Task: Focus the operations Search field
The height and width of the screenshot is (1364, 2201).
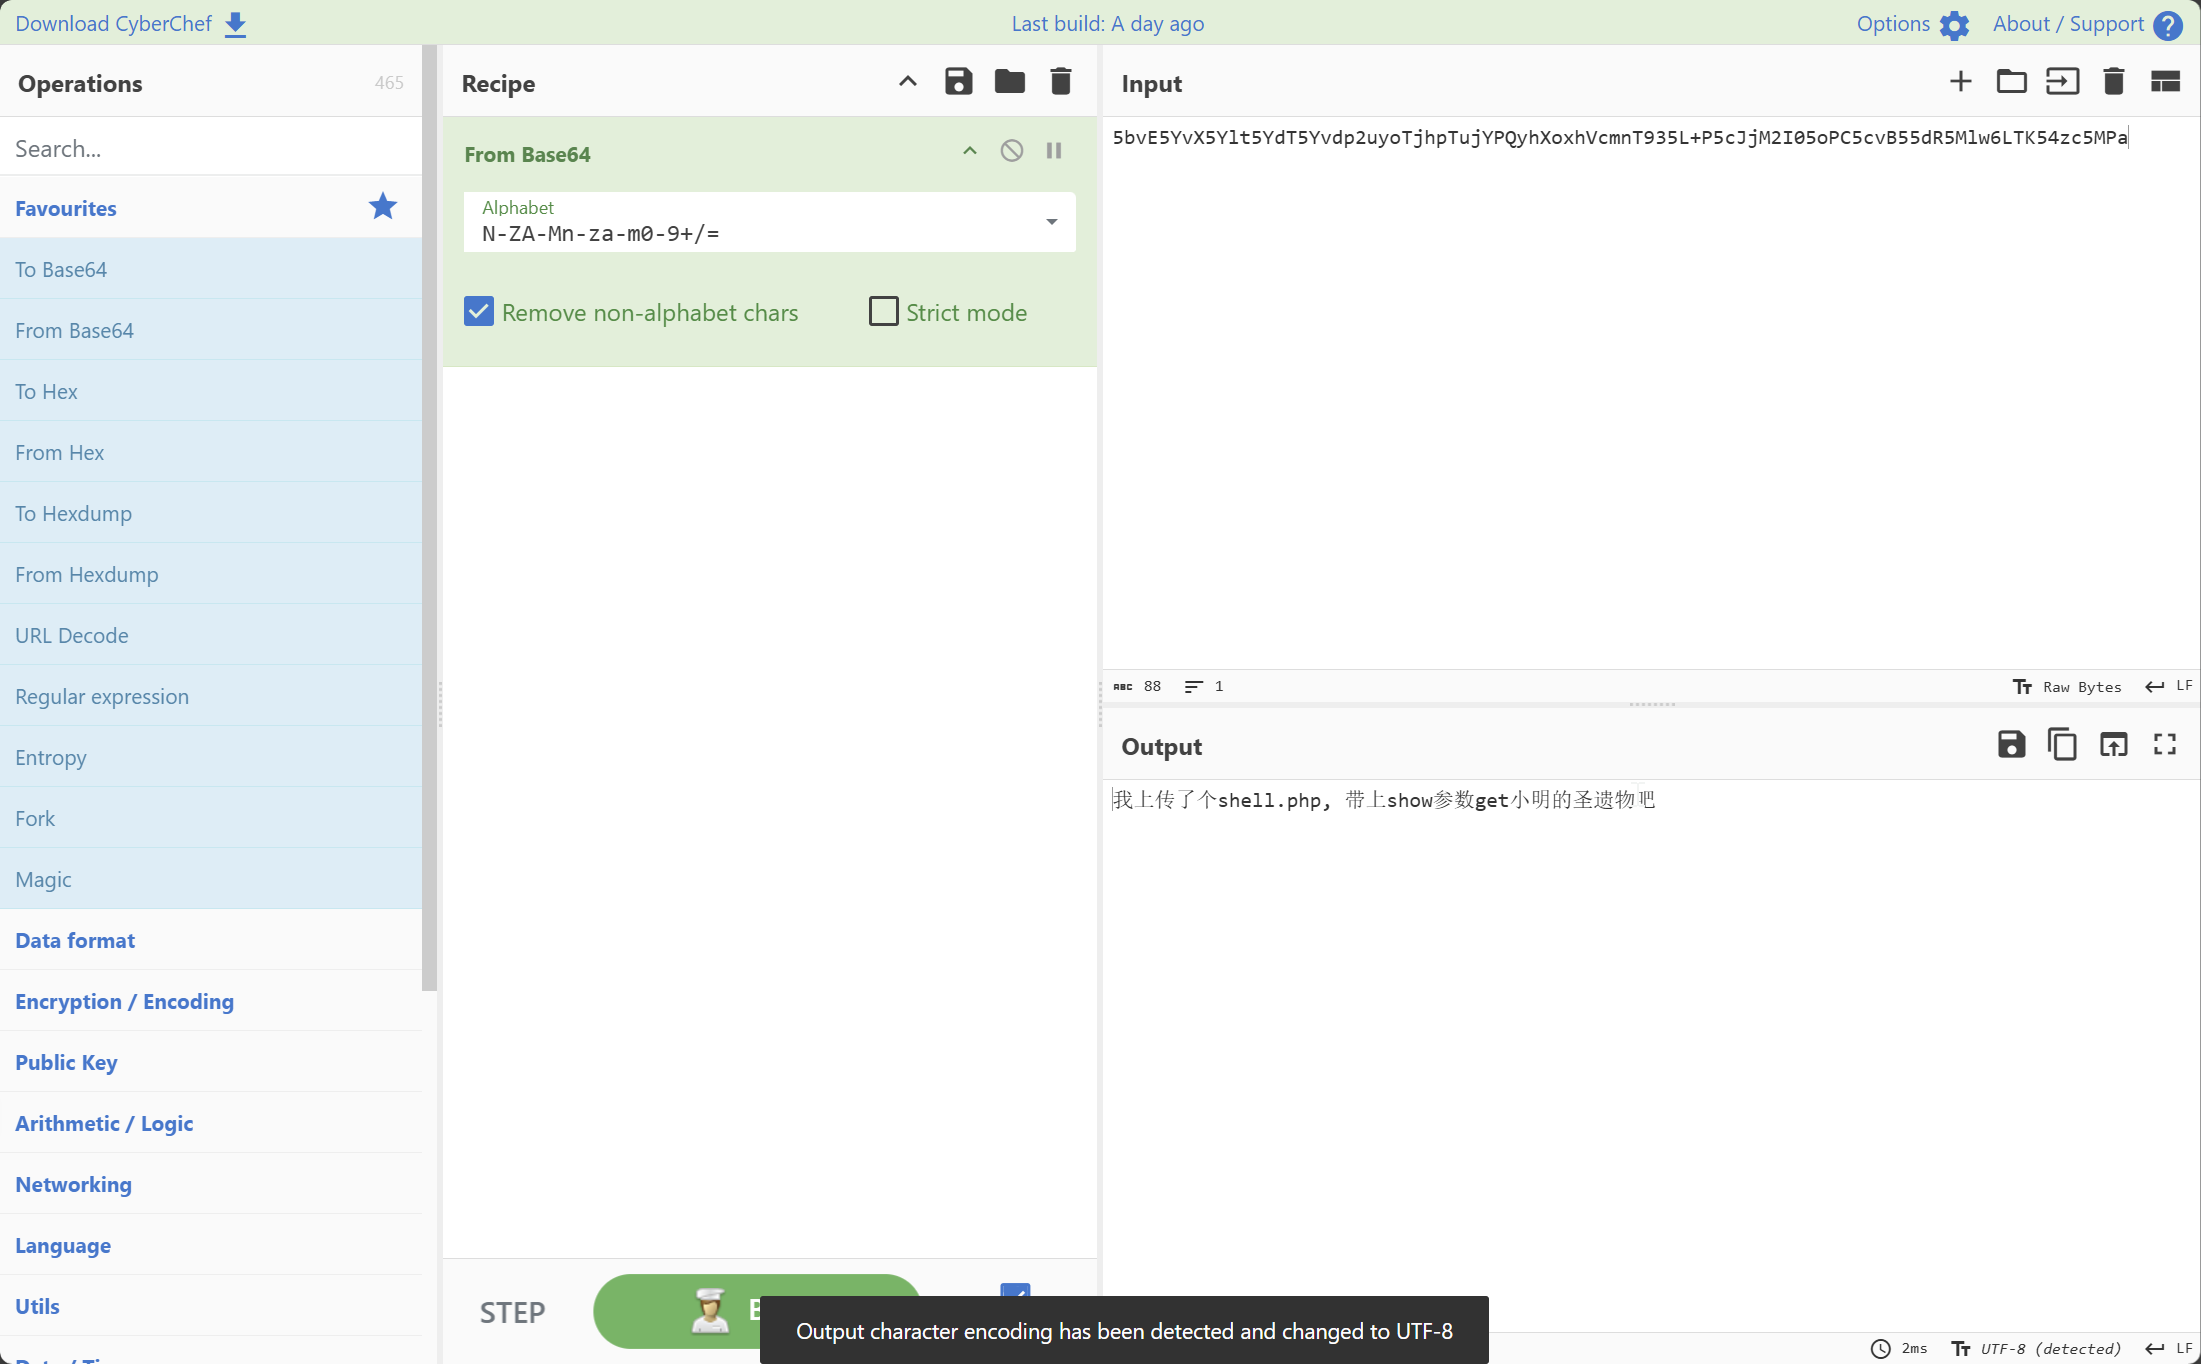Action: pyautogui.click(x=210, y=148)
